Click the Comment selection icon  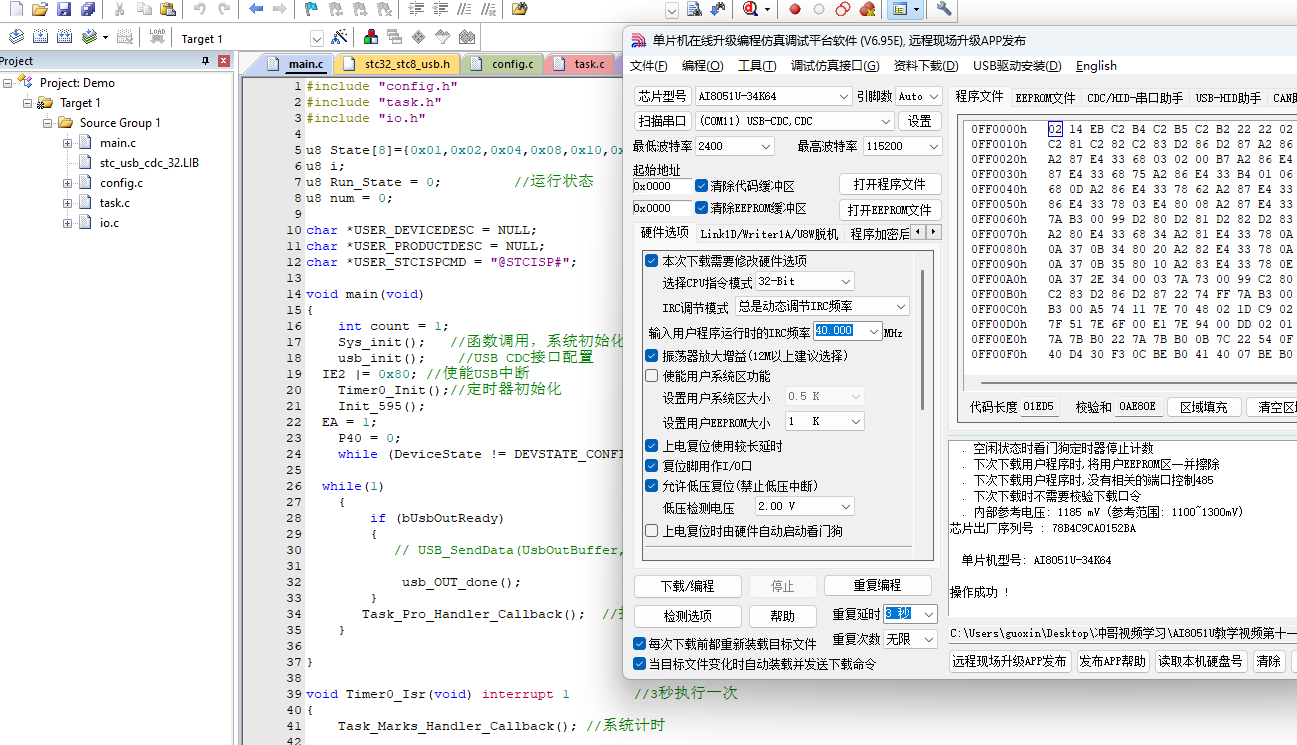[x=465, y=9]
